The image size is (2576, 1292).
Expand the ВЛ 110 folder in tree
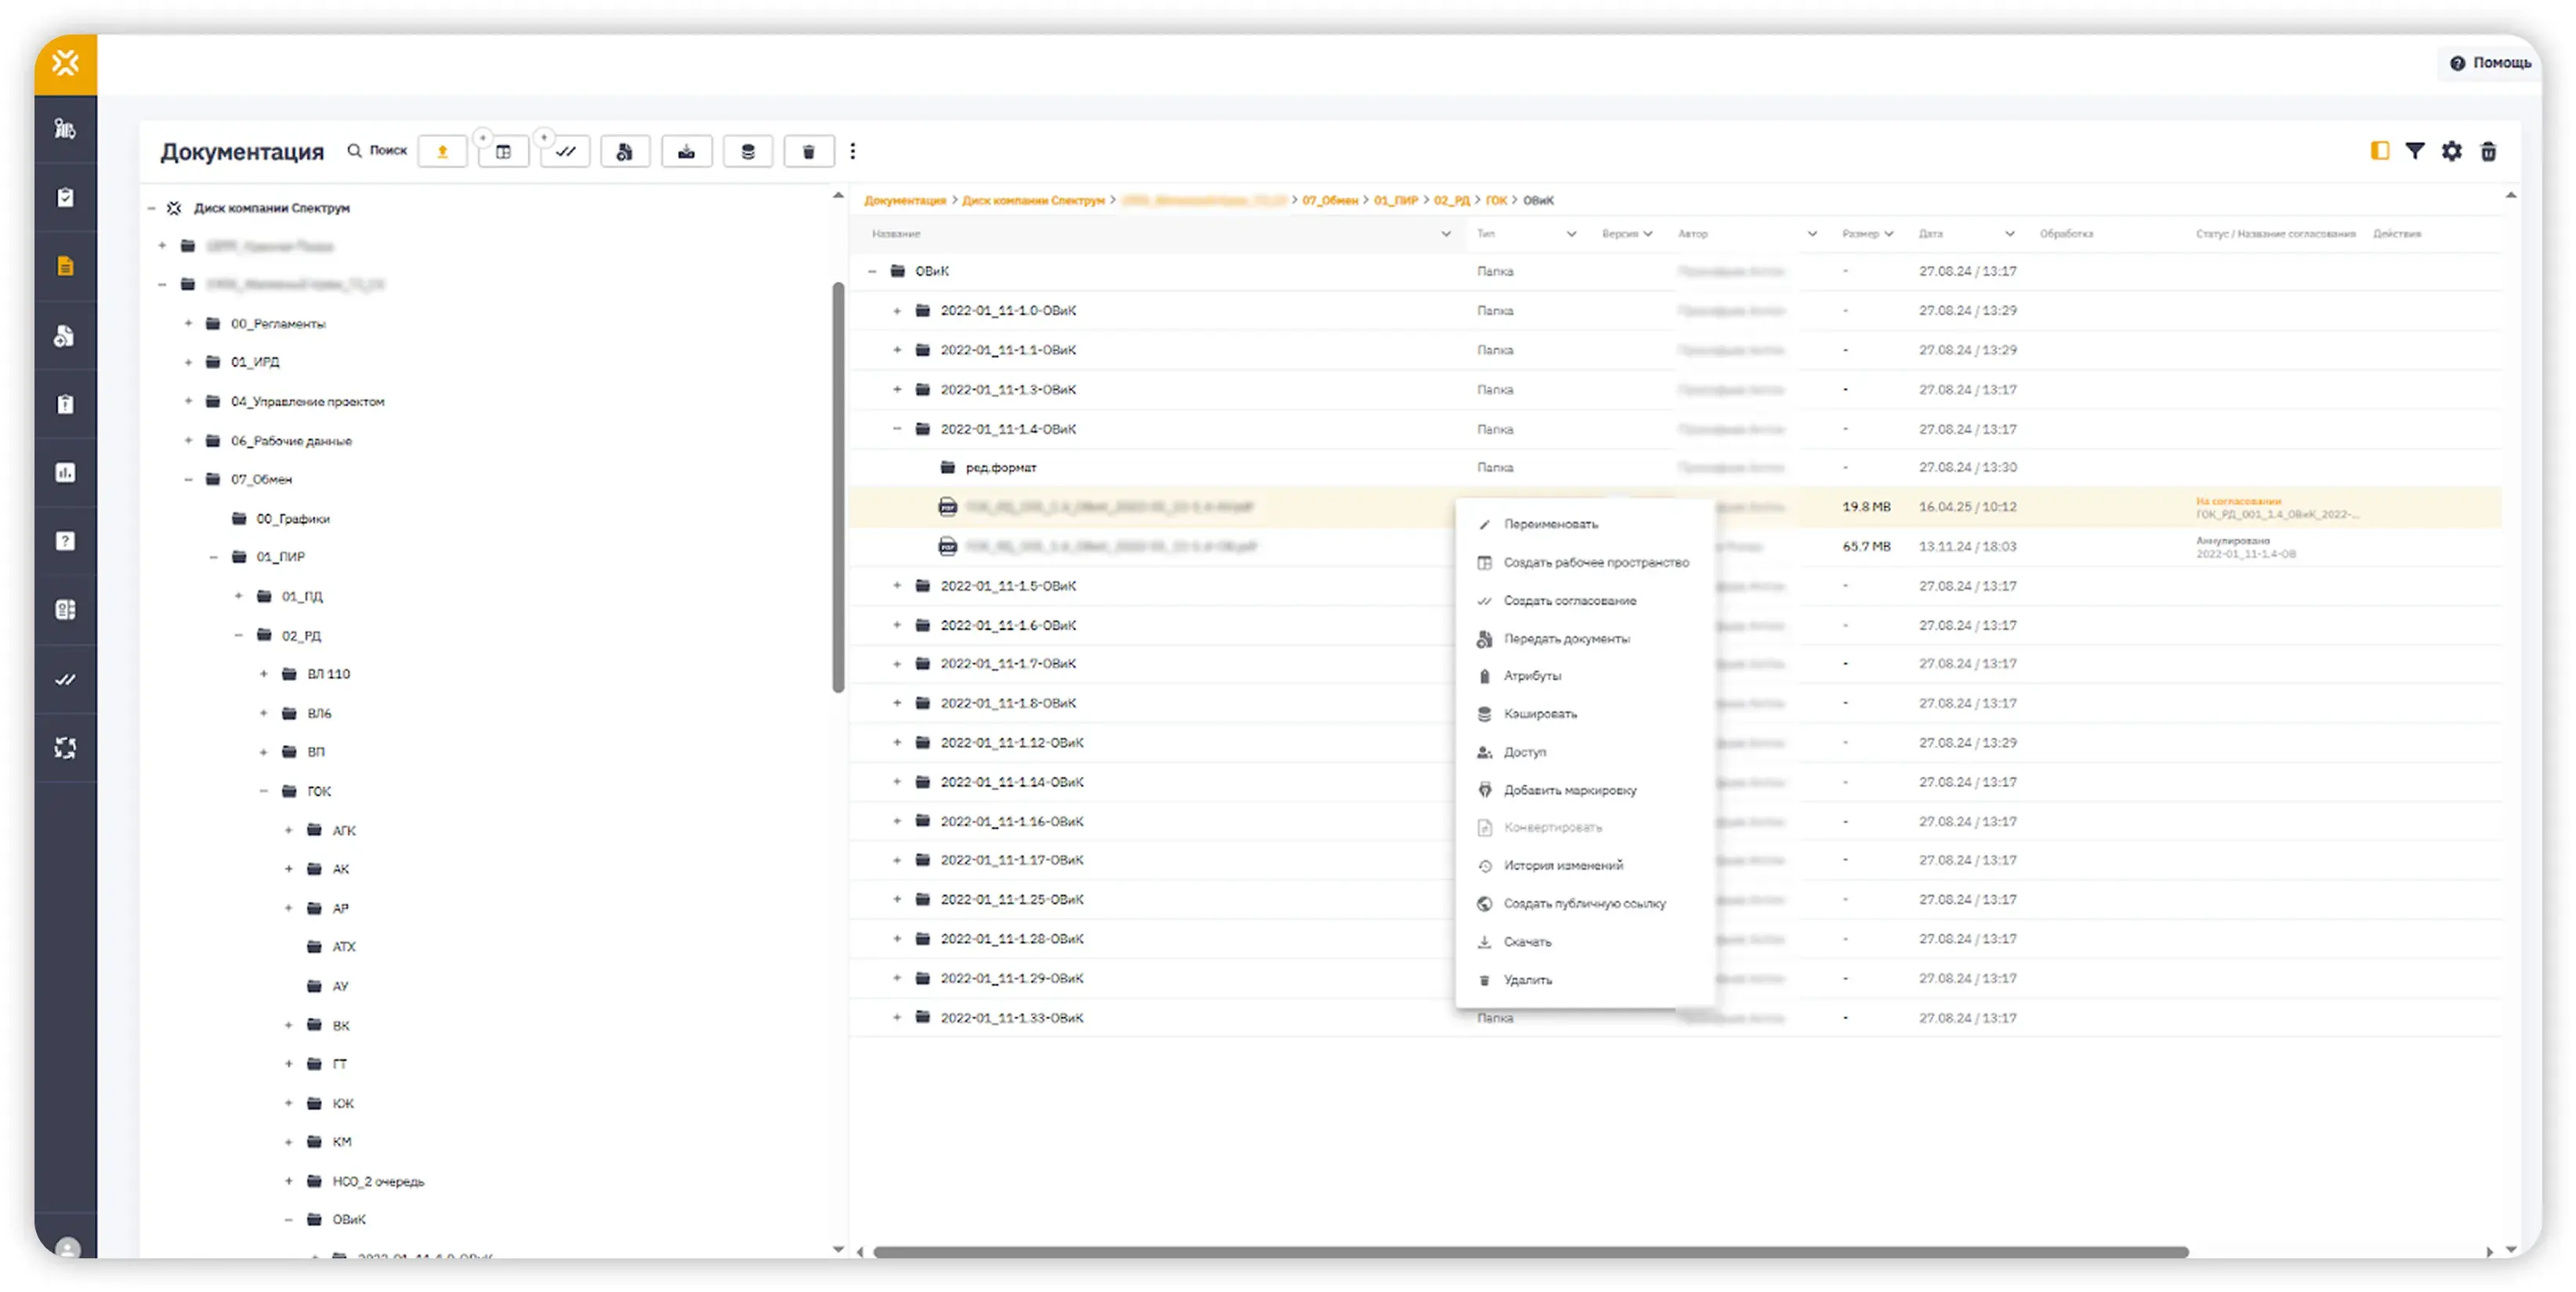pos(264,674)
